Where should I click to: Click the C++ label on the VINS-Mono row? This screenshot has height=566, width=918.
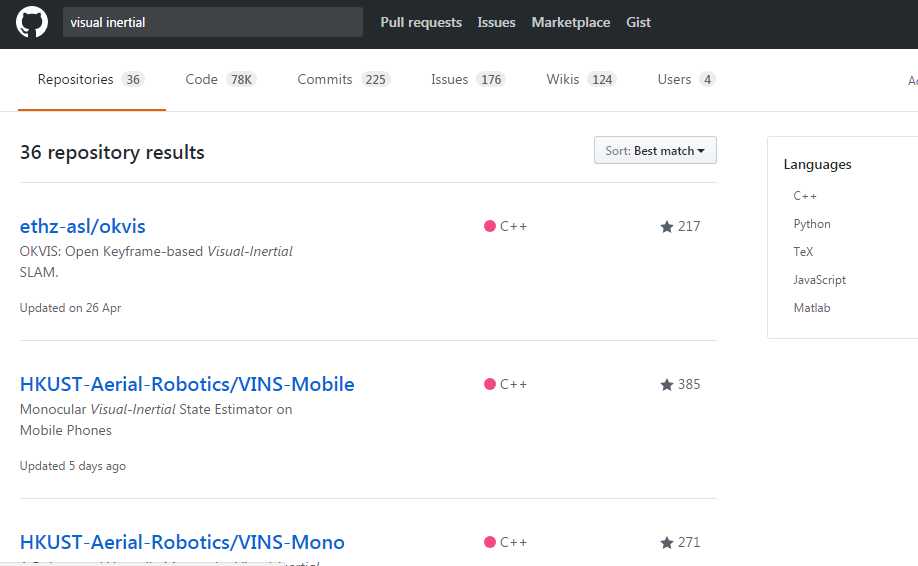click(x=513, y=543)
